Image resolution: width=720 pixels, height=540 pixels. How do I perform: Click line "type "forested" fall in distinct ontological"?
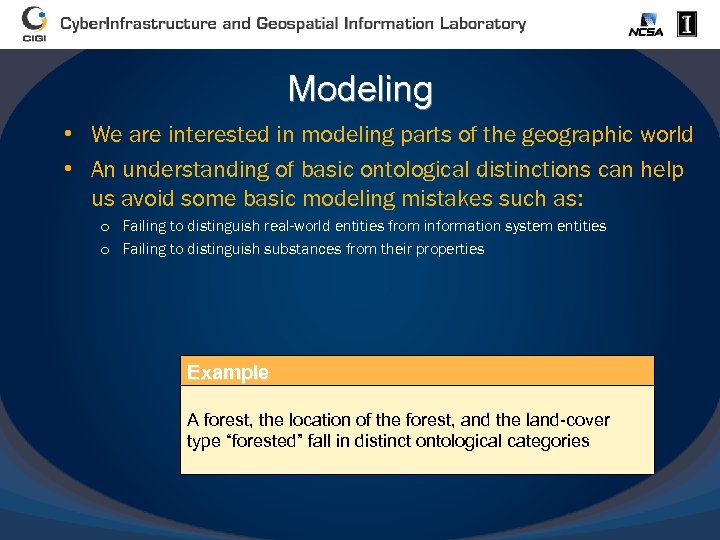pos(388,441)
